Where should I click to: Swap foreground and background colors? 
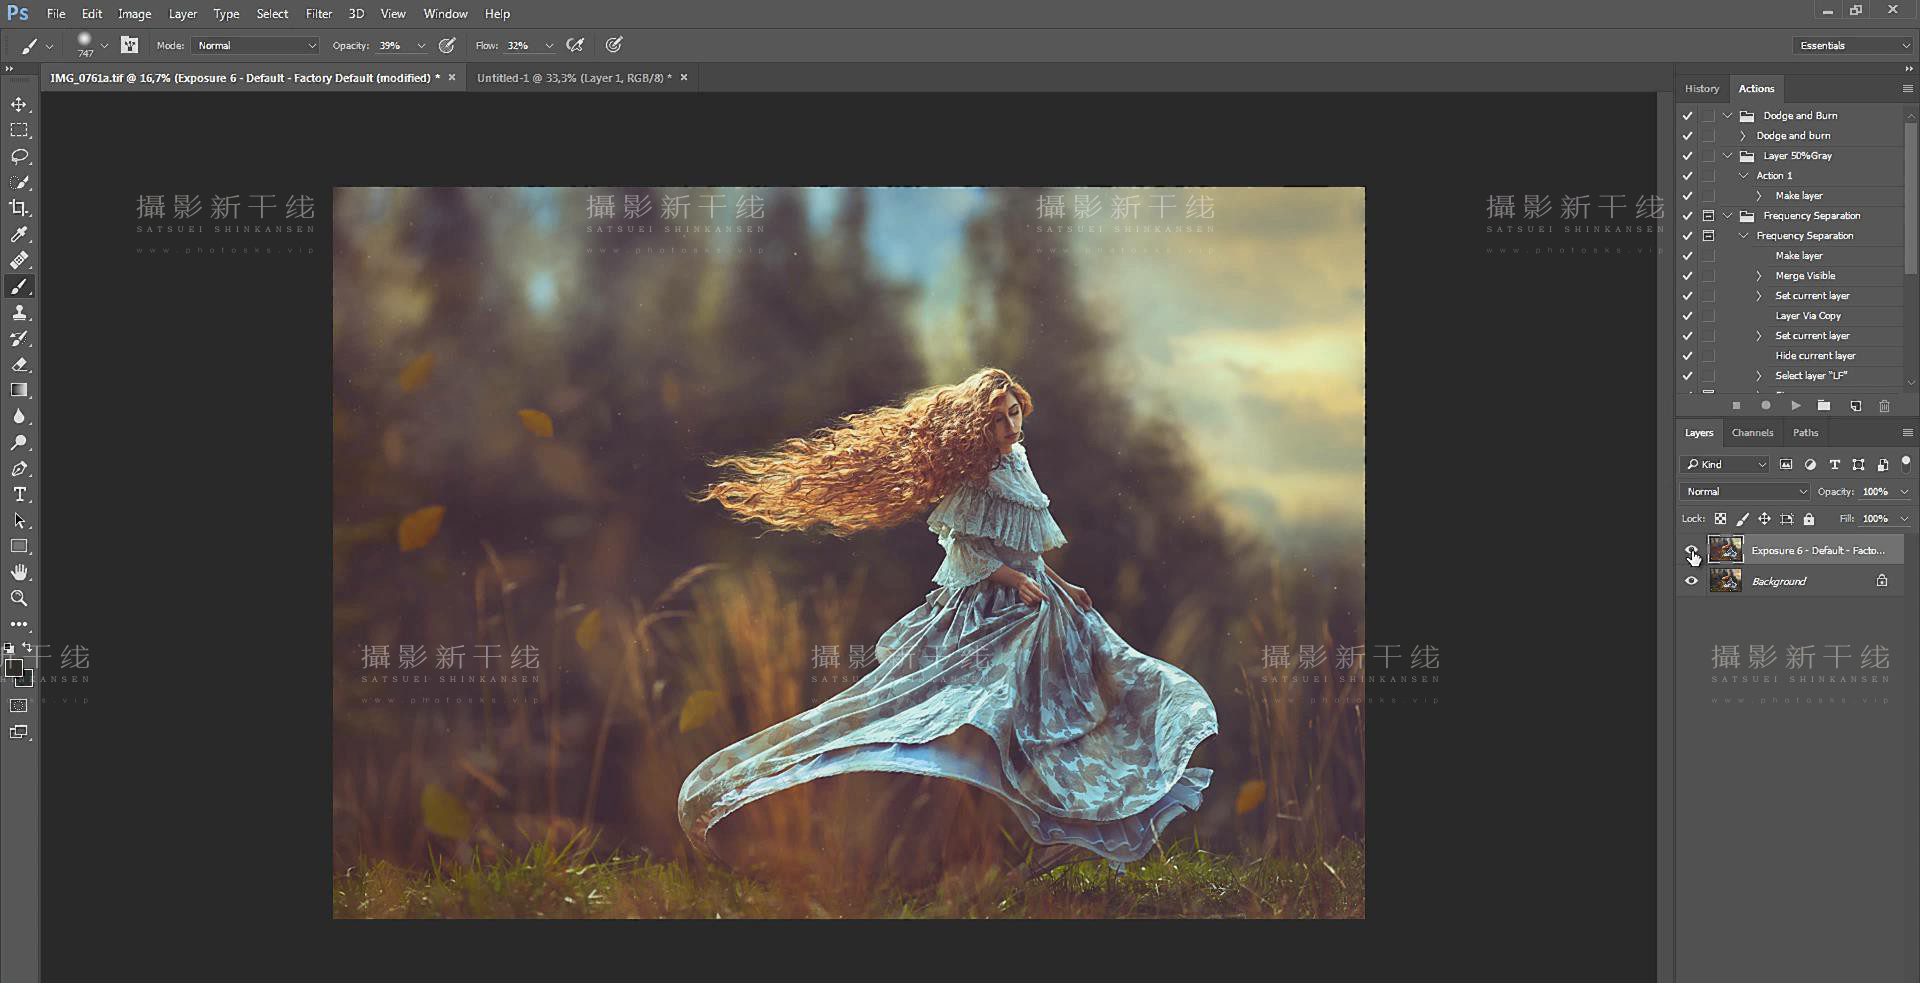click(x=28, y=648)
